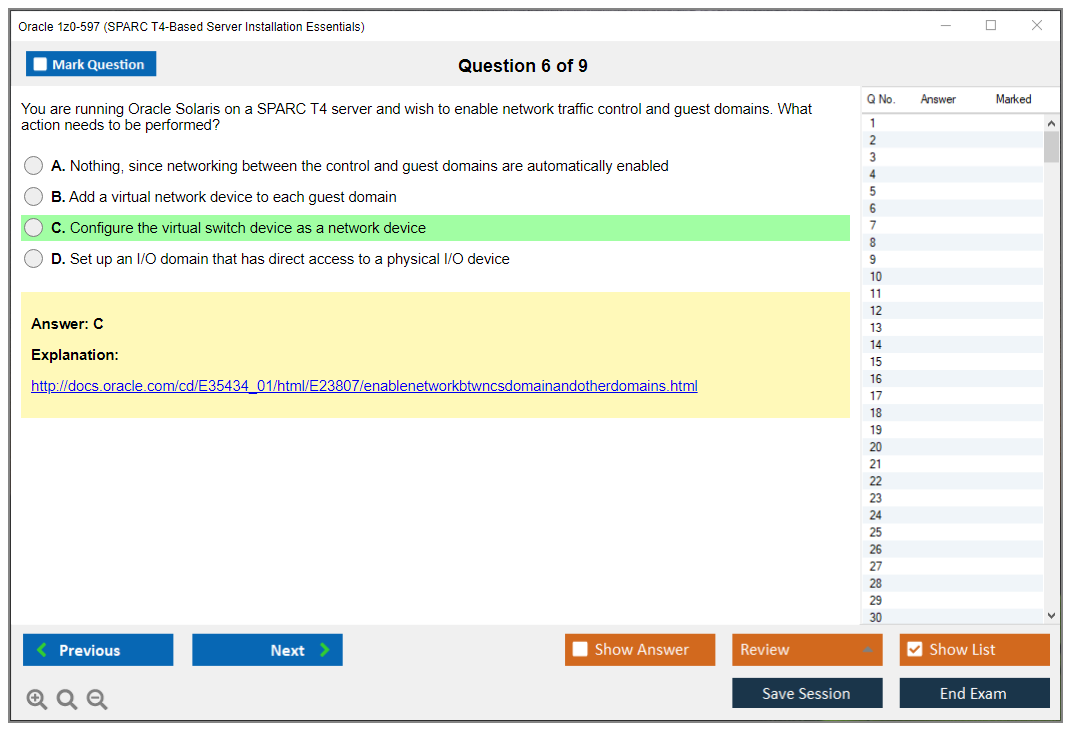Open the Review dropdown
1075x735 pixels.
click(x=807, y=649)
